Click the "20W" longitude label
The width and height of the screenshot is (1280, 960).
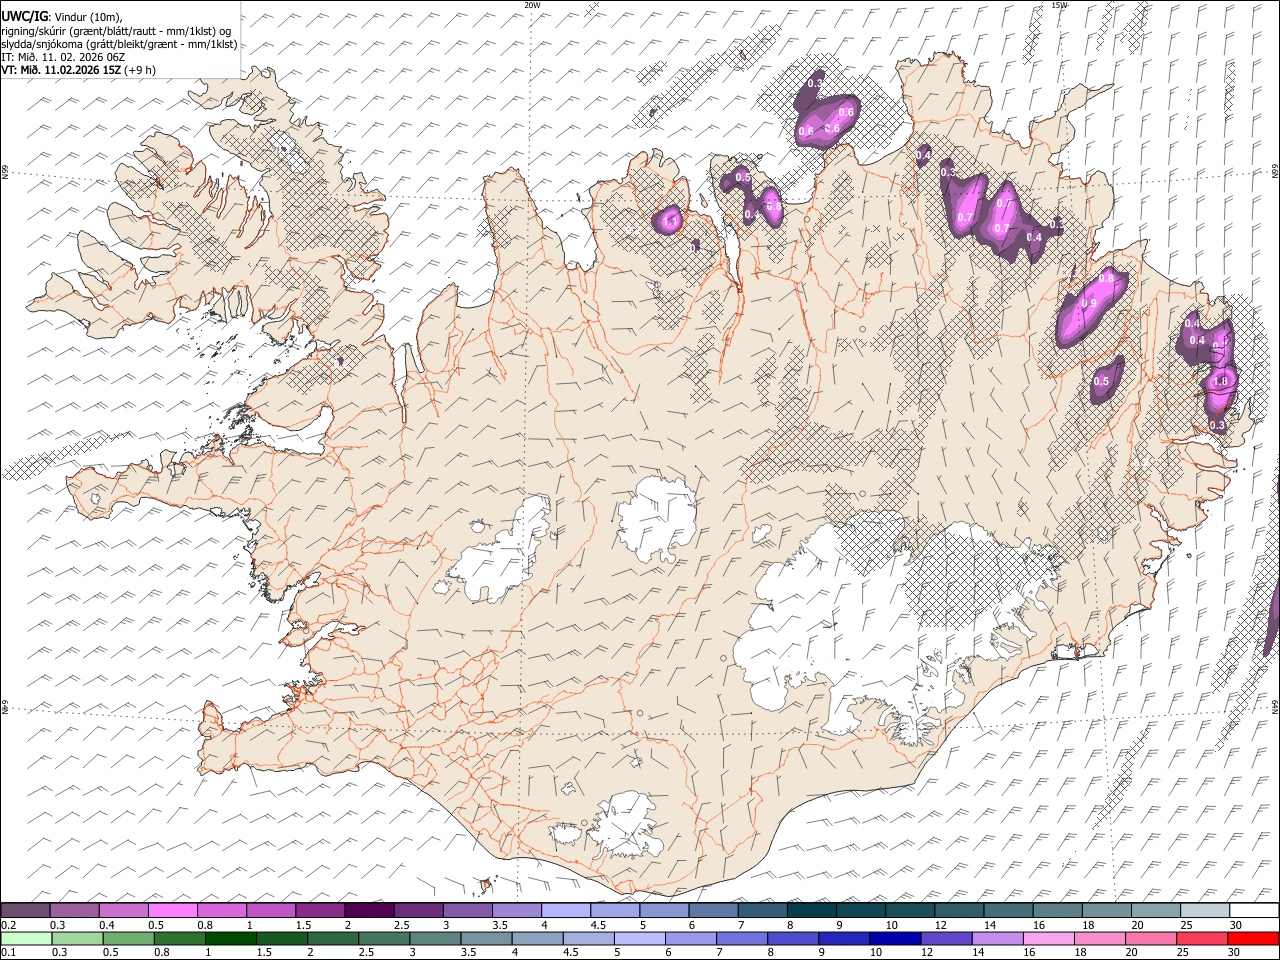click(x=532, y=5)
